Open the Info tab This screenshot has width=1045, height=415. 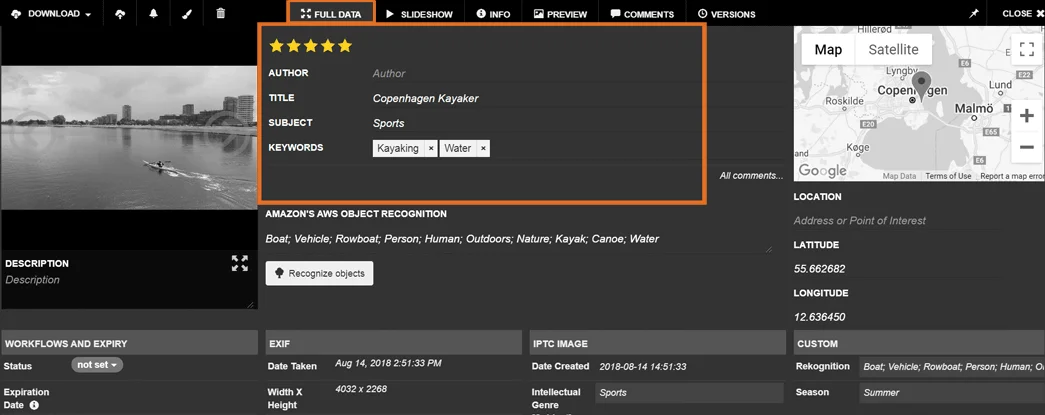pyautogui.click(x=493, y=14)
